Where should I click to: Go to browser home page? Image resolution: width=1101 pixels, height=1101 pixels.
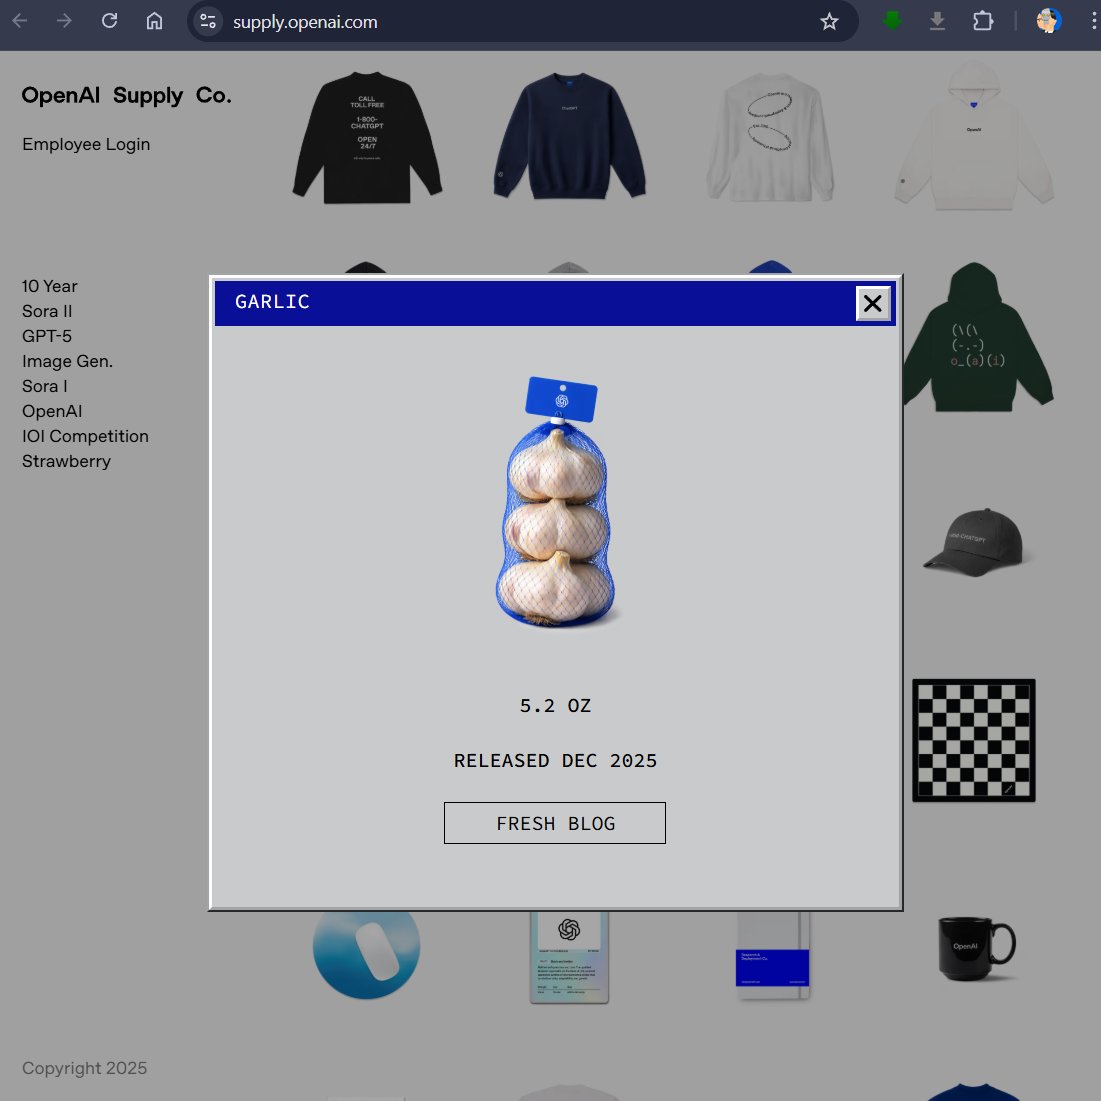[154, 21]
